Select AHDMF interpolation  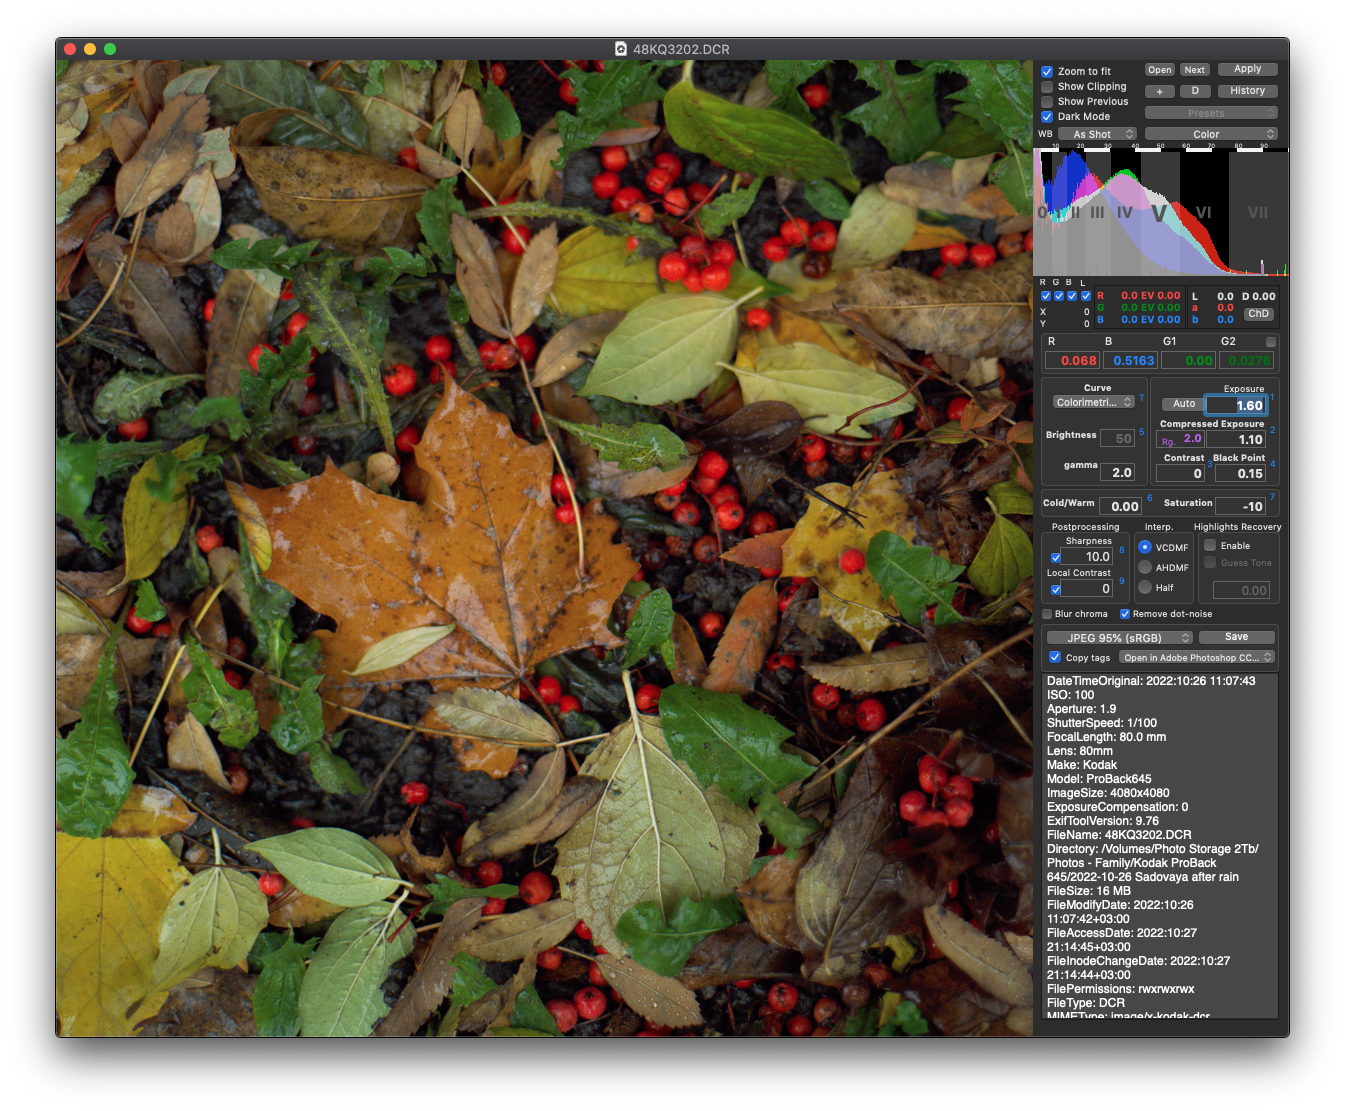pyautogui.click(x=1145, y=567)
